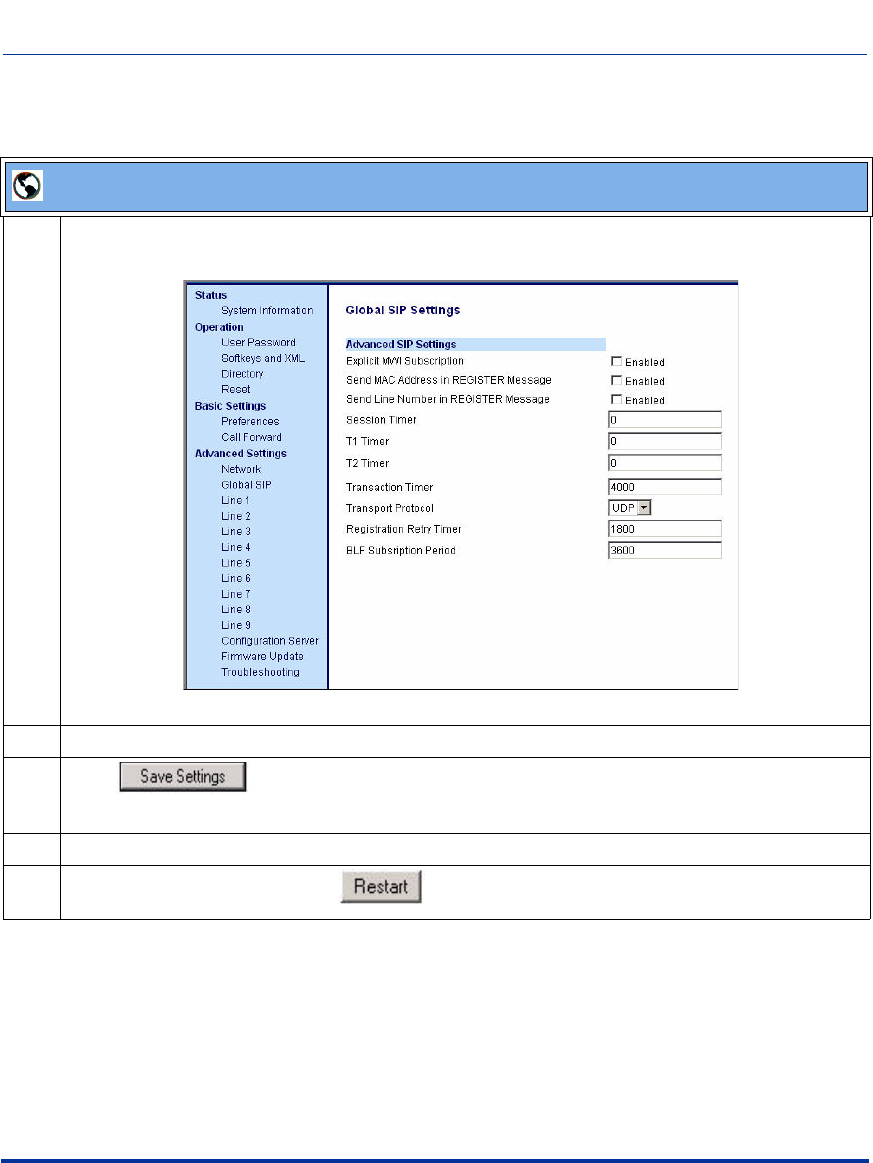Open the Directory link
The image size is (873, 1163).
click(242, 374)
